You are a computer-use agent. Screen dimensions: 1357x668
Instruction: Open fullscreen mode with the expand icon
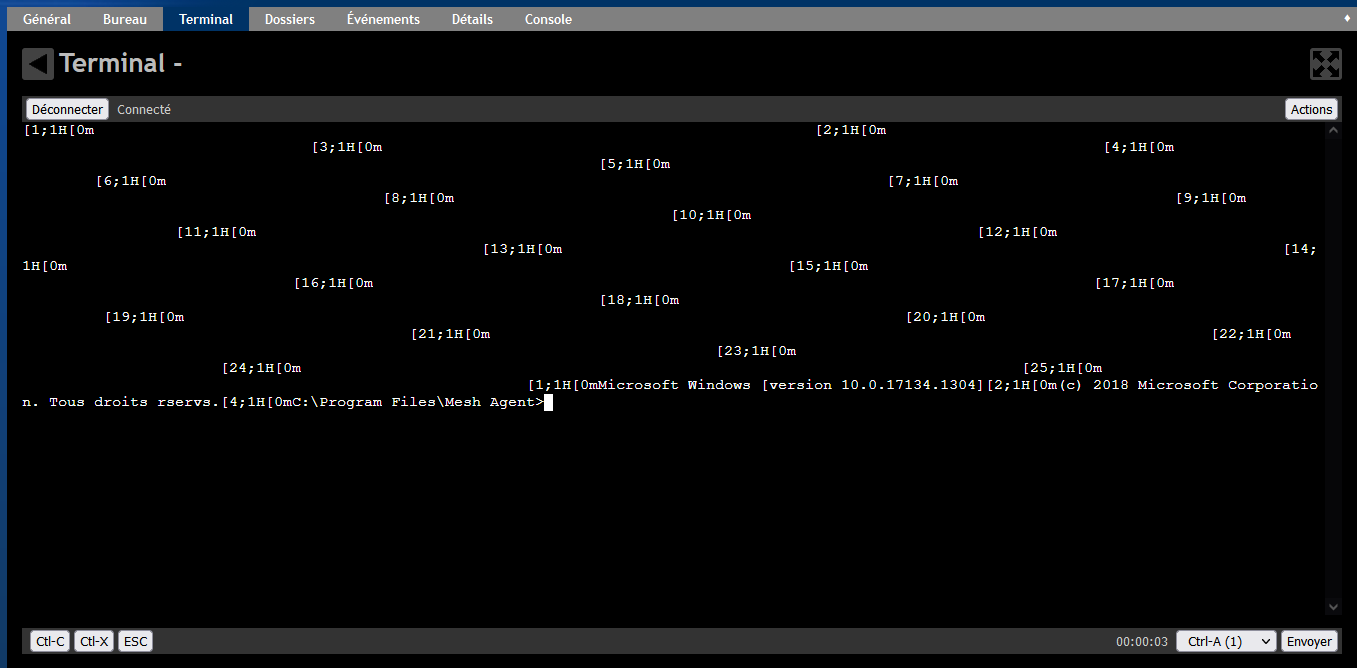(1325, 63)
